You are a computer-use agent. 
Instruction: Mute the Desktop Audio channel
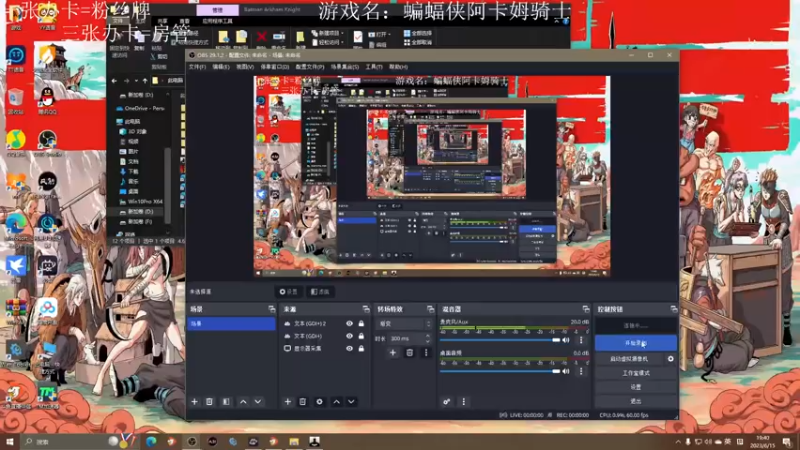[566, 371]
